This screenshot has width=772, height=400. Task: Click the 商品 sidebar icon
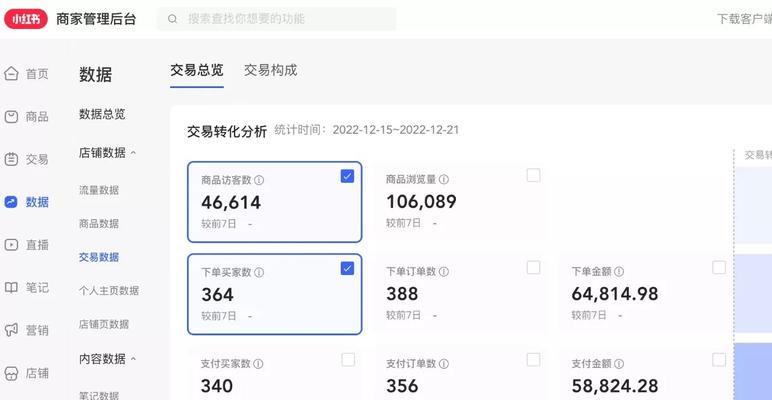[11, 117]
